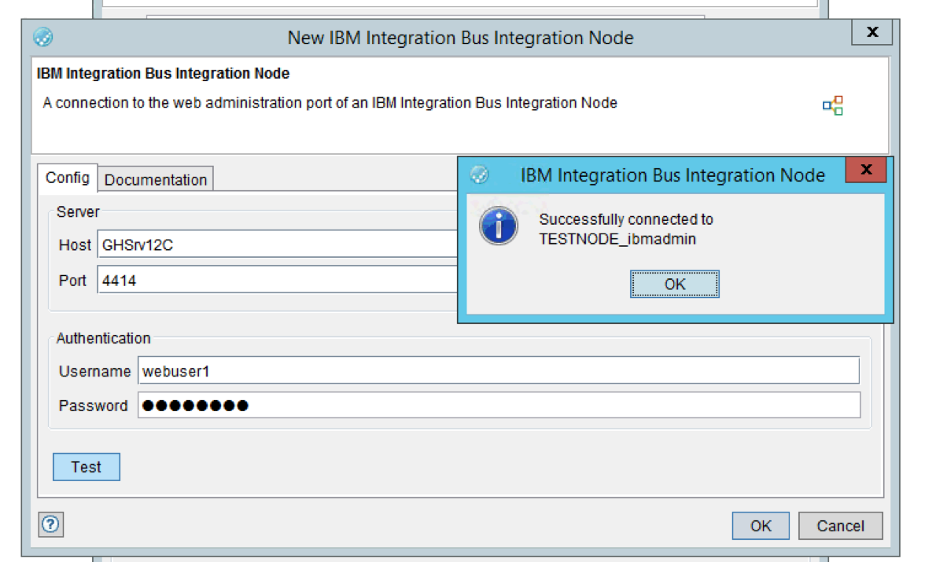Cancel the new integration node dialog
The width and height of the screenshot is (936, 562).
[x=840, y=526]
